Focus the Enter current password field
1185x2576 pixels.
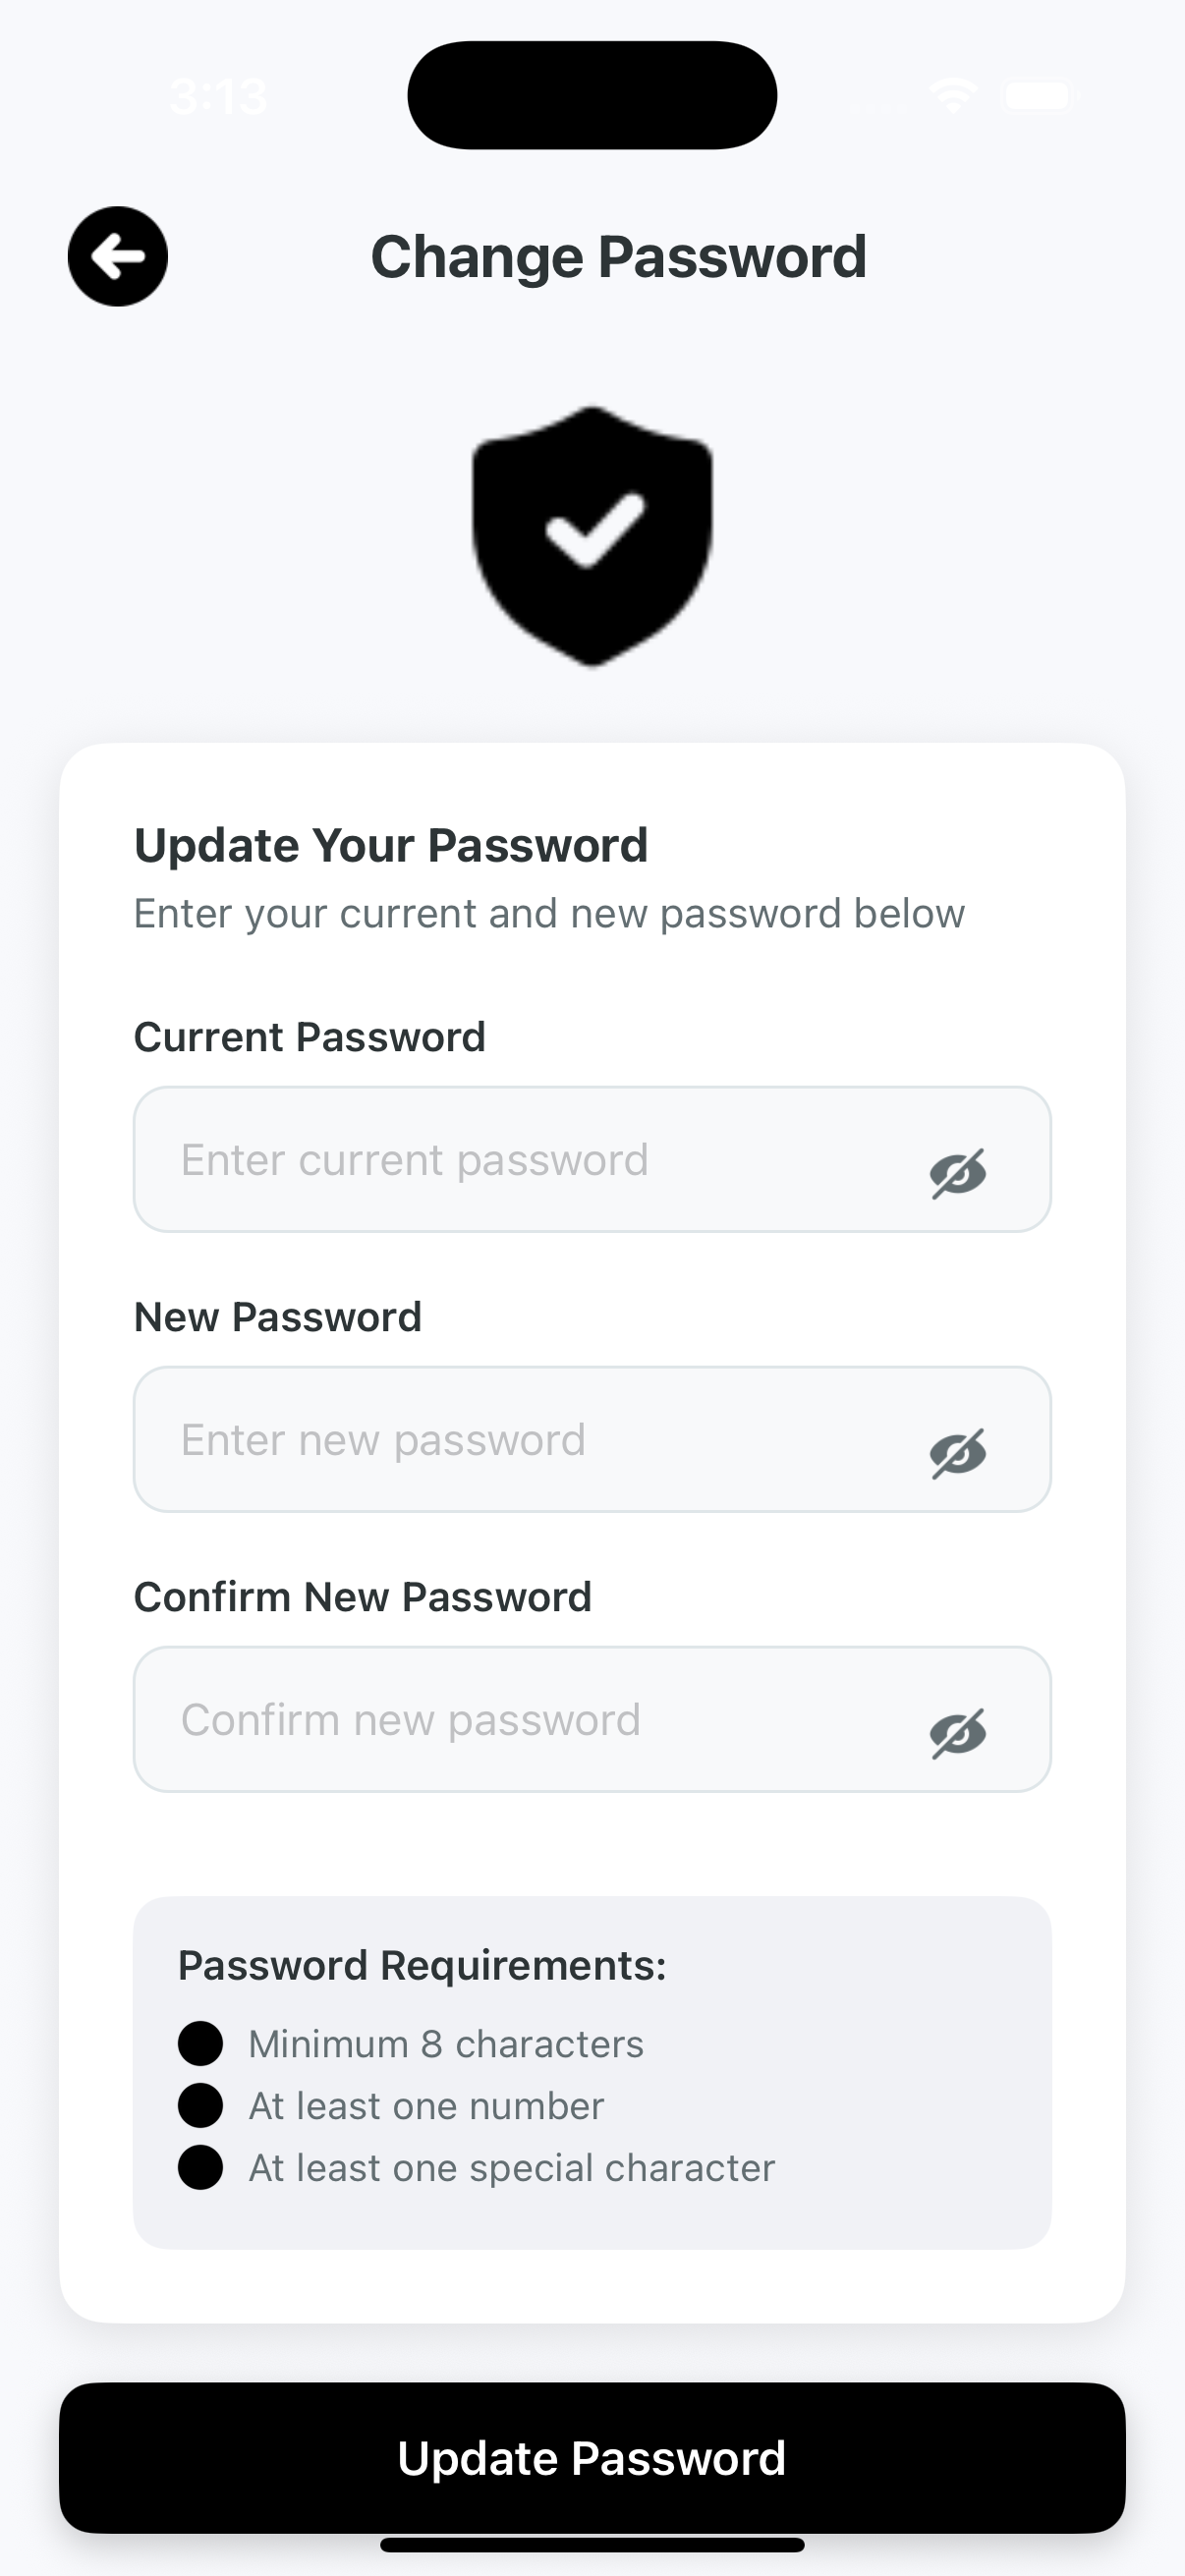[x=520, y=1160]
